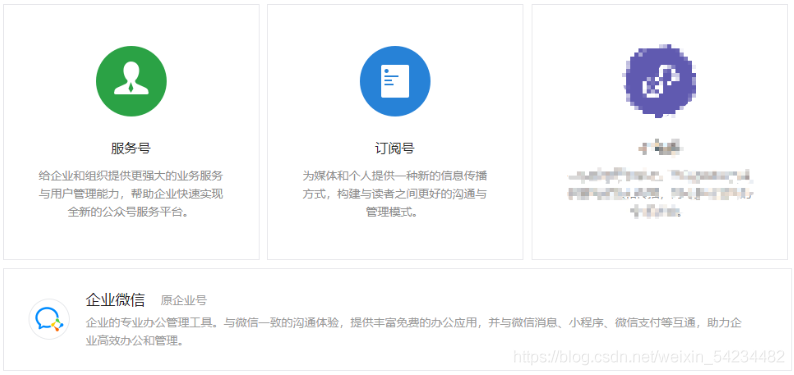Click the blue 订阅号 document icon
This screenshot has width=794, height=375.
tap(395, 81)
